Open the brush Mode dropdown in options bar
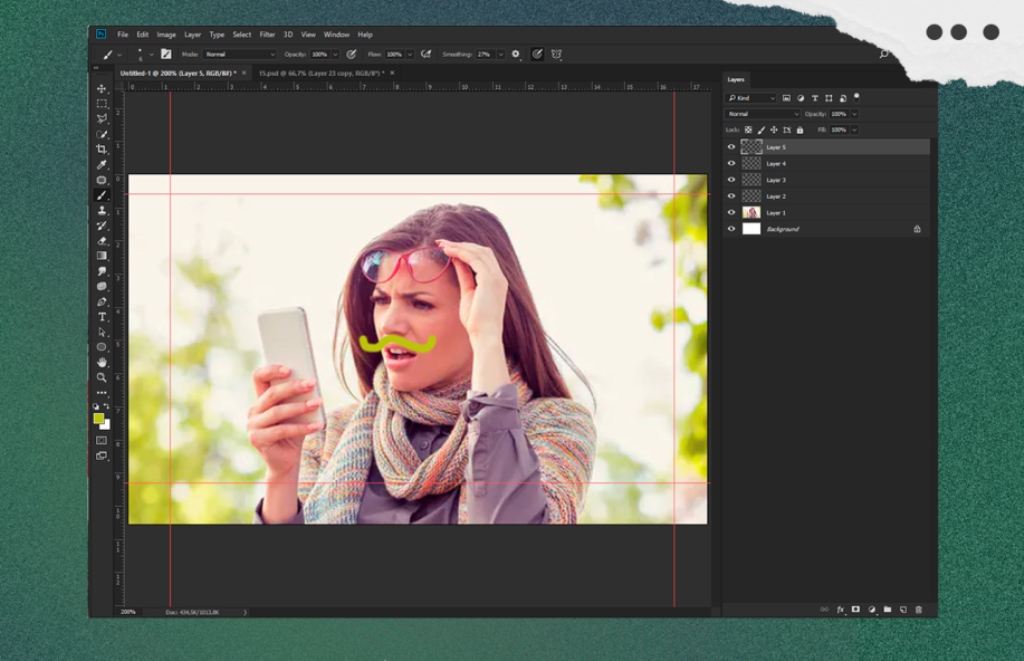The height and width of the screenshot is (661, 1024). (x=239, y=54)
